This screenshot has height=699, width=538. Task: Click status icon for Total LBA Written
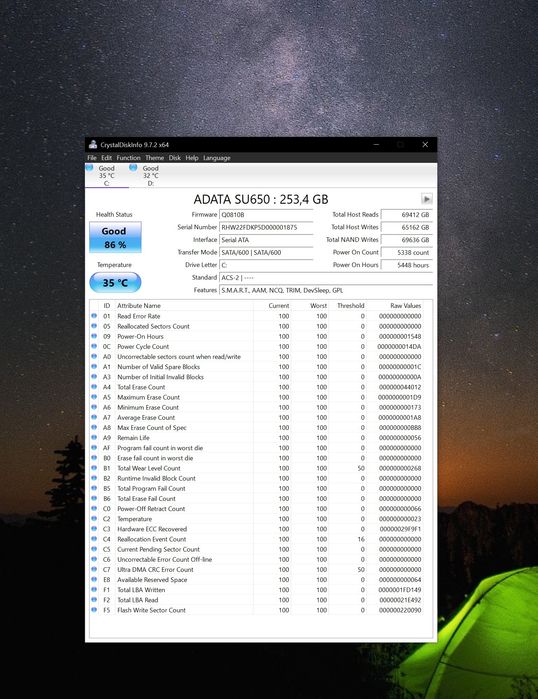(x=94, y=590)
